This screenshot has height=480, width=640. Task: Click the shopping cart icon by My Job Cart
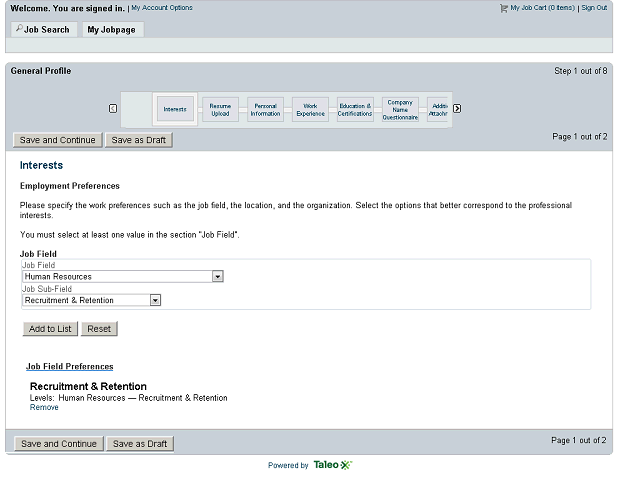[504, 8]
